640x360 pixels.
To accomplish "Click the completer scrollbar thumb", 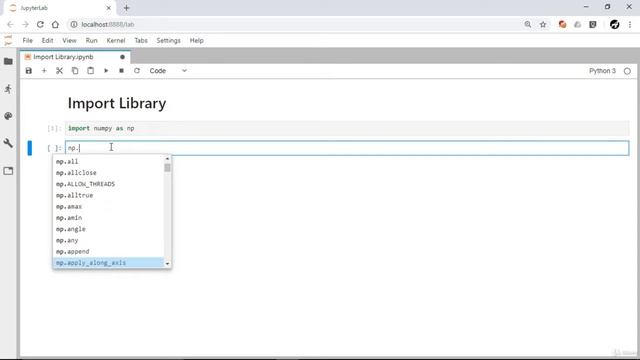I will [167, 168].
